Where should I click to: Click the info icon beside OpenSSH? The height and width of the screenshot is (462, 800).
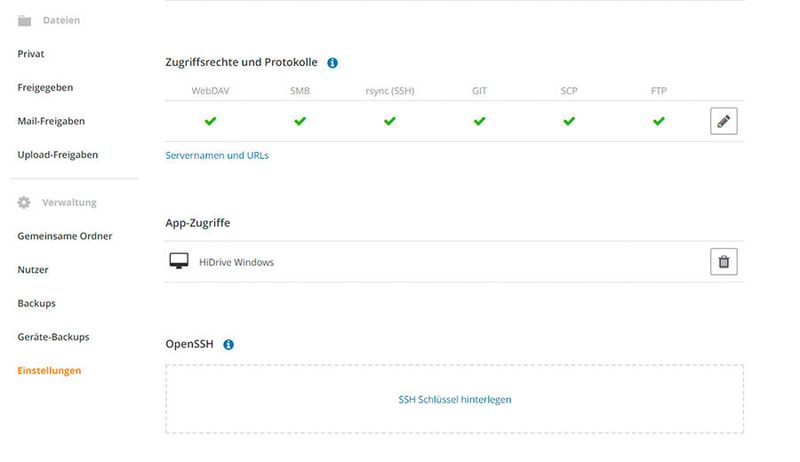coord(228,345)
